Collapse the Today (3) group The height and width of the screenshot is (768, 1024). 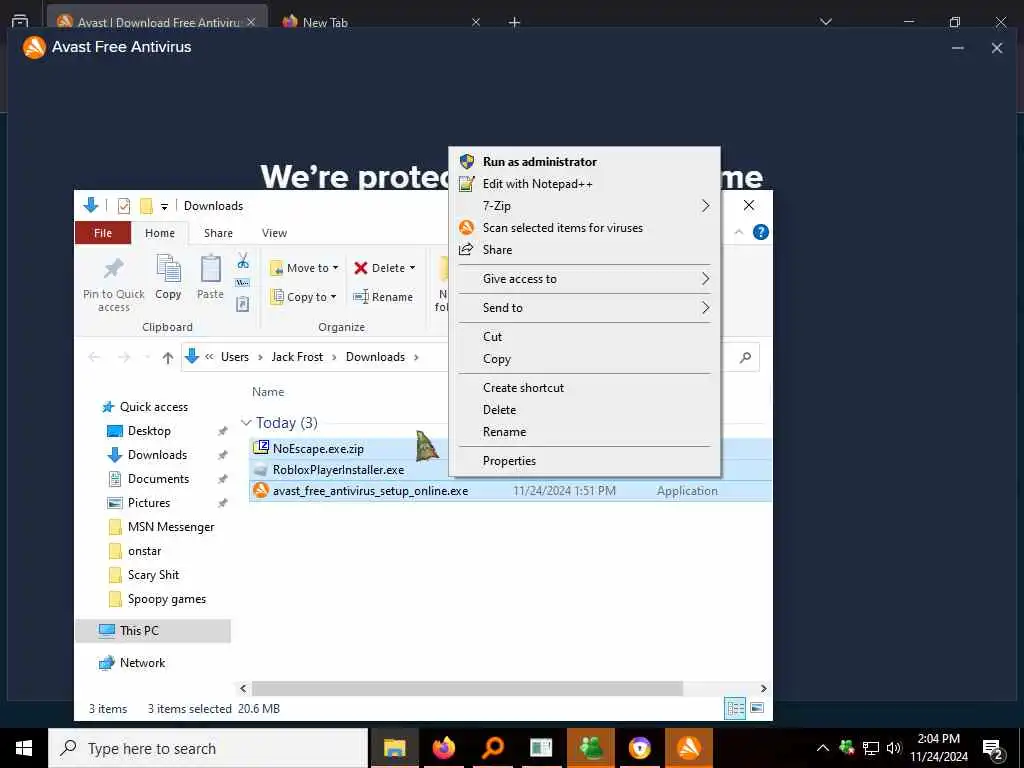tap(246, 423)
